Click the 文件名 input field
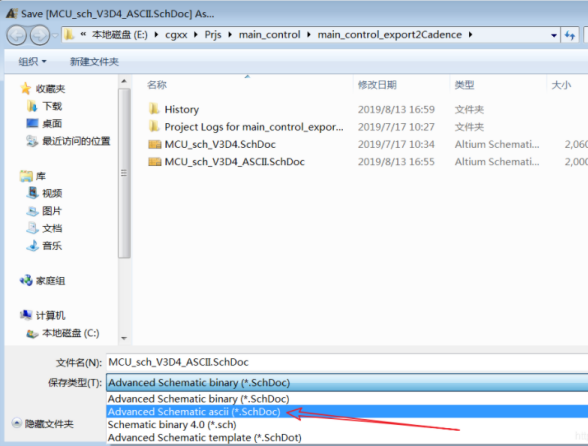Image resolution: width=588 pixels, height=446 pixels. 347,362
